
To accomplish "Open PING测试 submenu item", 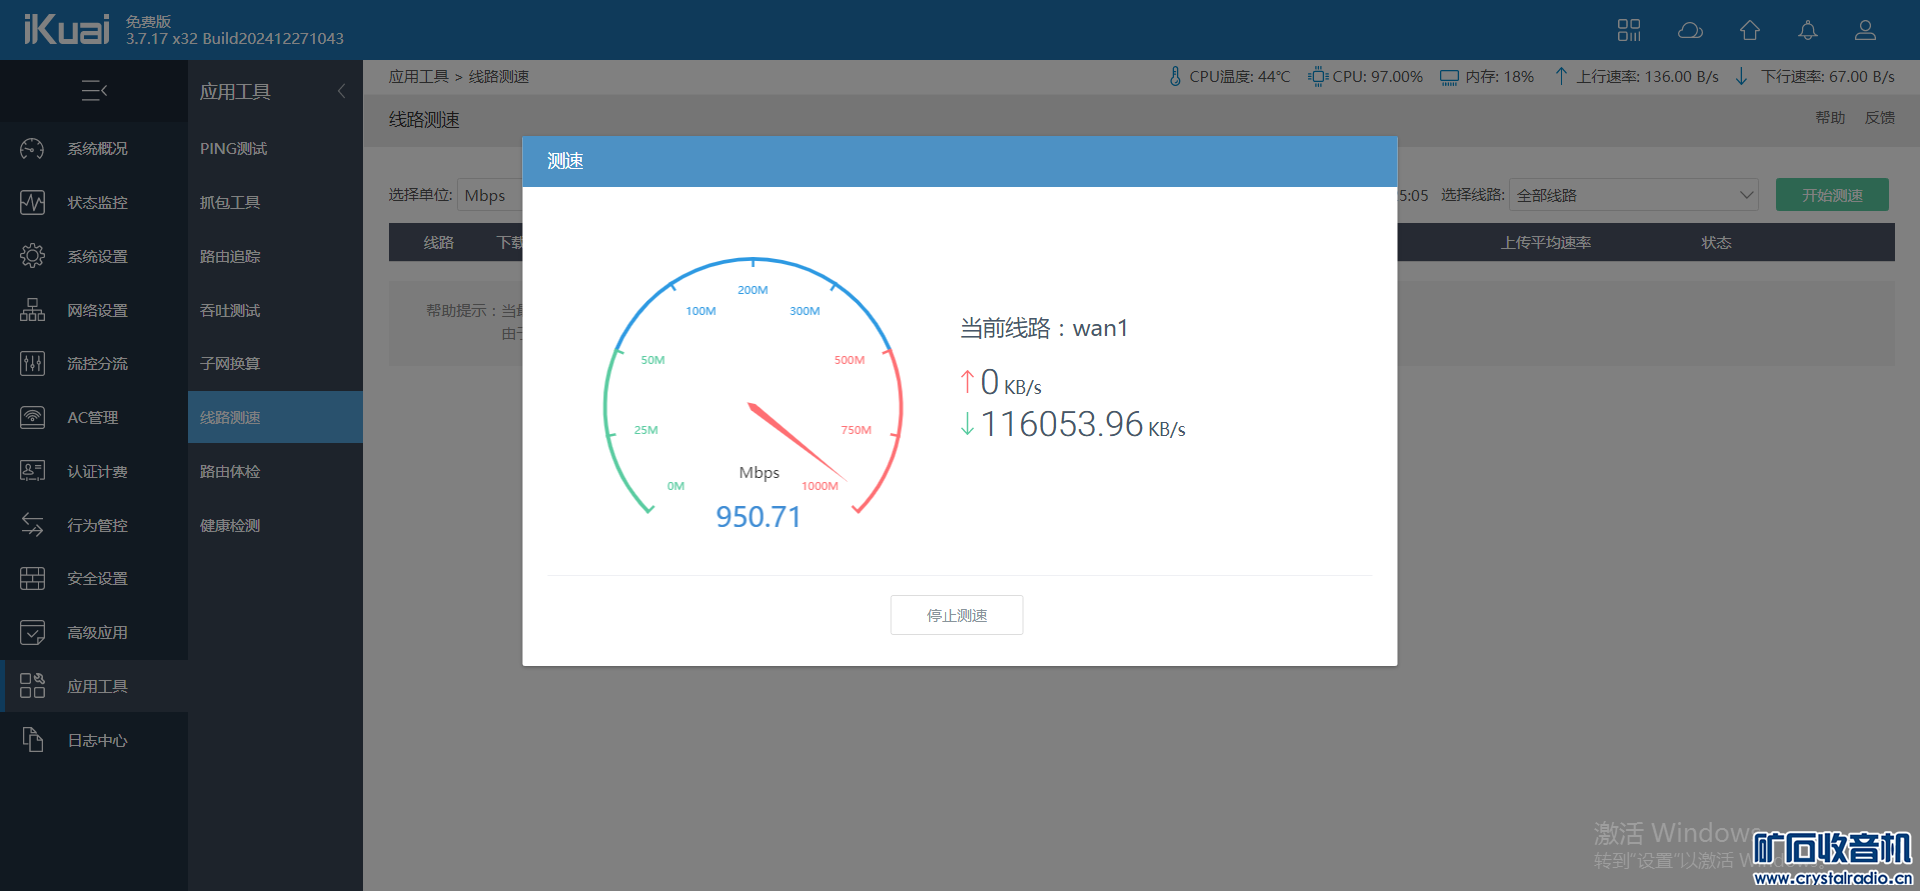I will 233,149.
